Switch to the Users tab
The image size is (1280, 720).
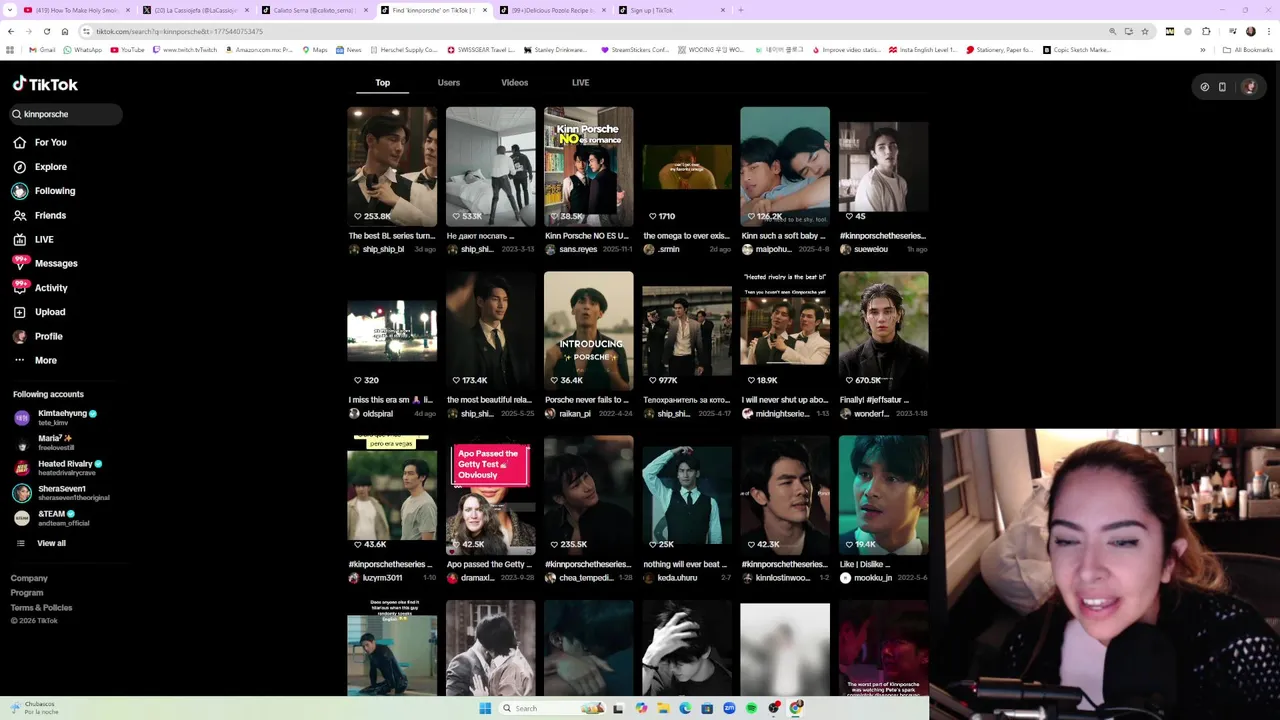point(449,83)
